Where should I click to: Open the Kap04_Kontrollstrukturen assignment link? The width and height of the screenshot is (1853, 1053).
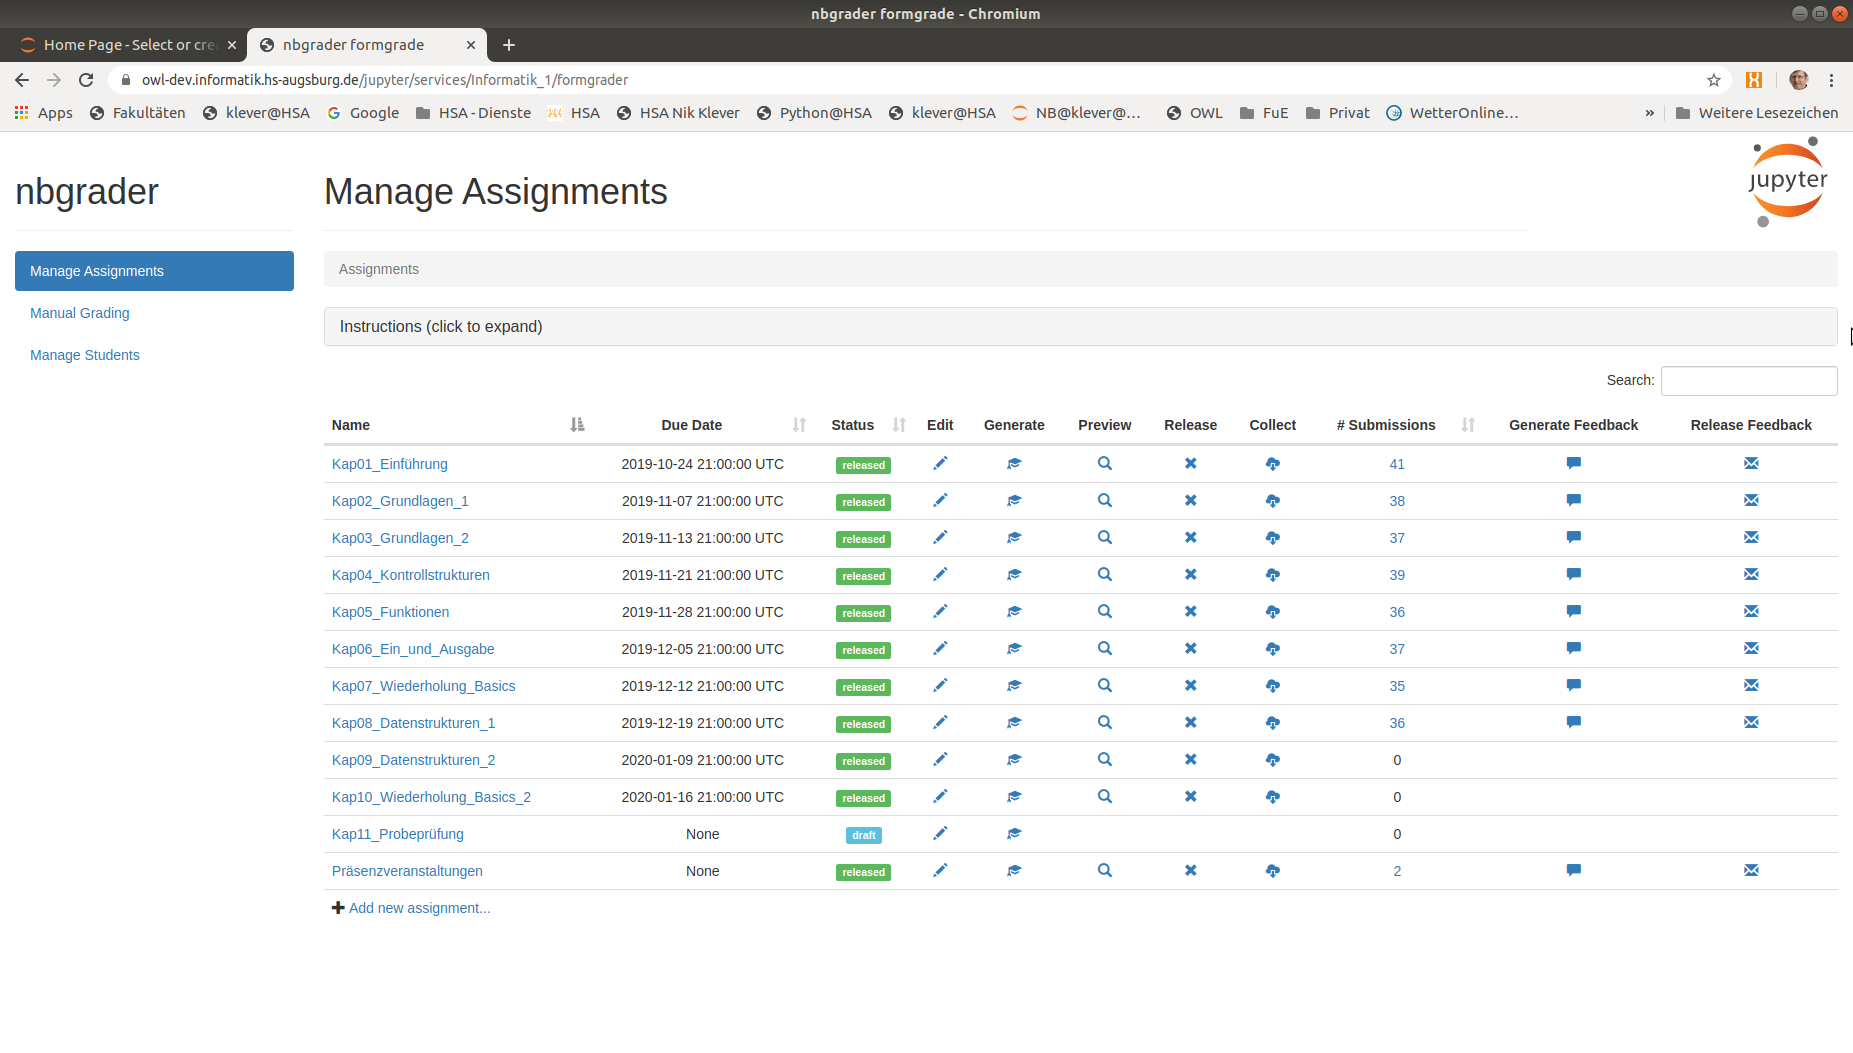click(x=411, y=575)
